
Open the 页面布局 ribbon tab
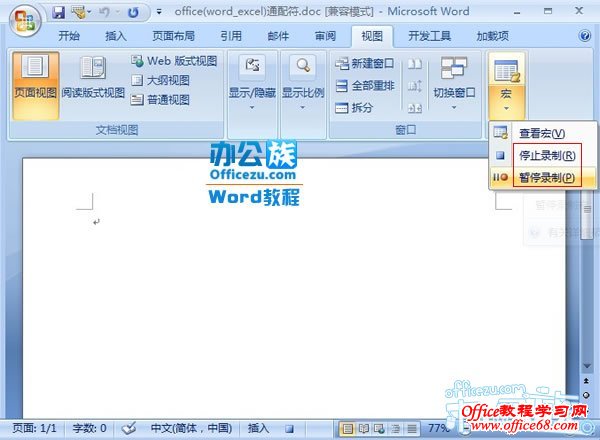(173, 36)
